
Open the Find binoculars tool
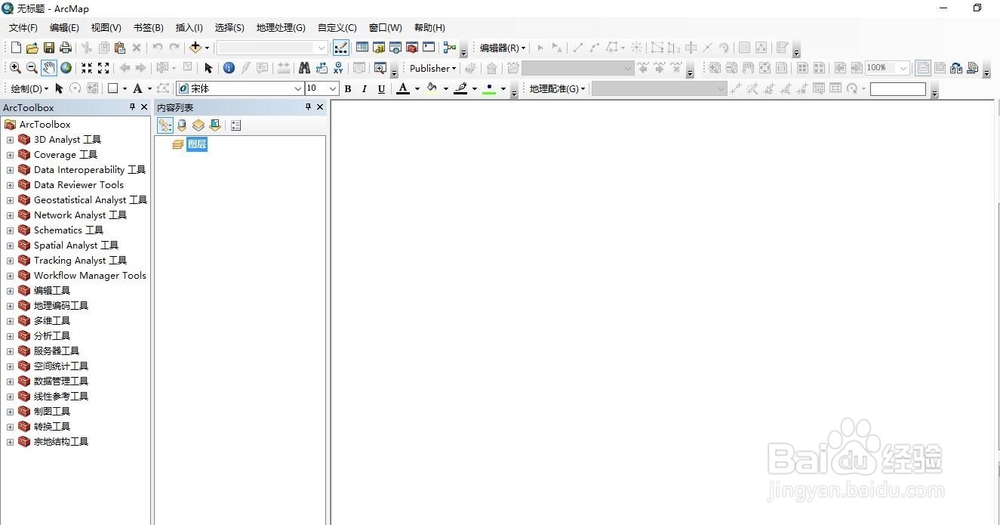coord(304,68)
